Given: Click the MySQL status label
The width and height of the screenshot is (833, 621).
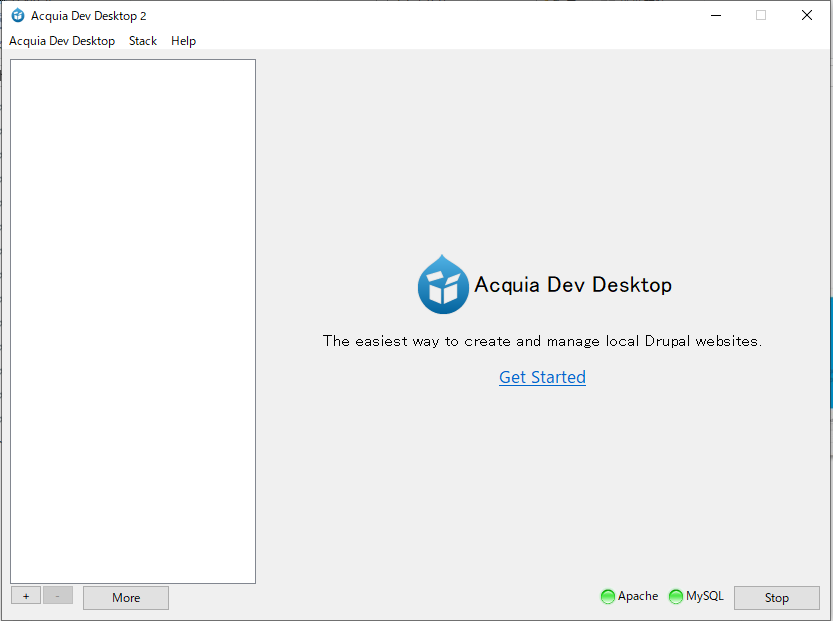Looking at the screenshot, I should click(x=705, y=596).
